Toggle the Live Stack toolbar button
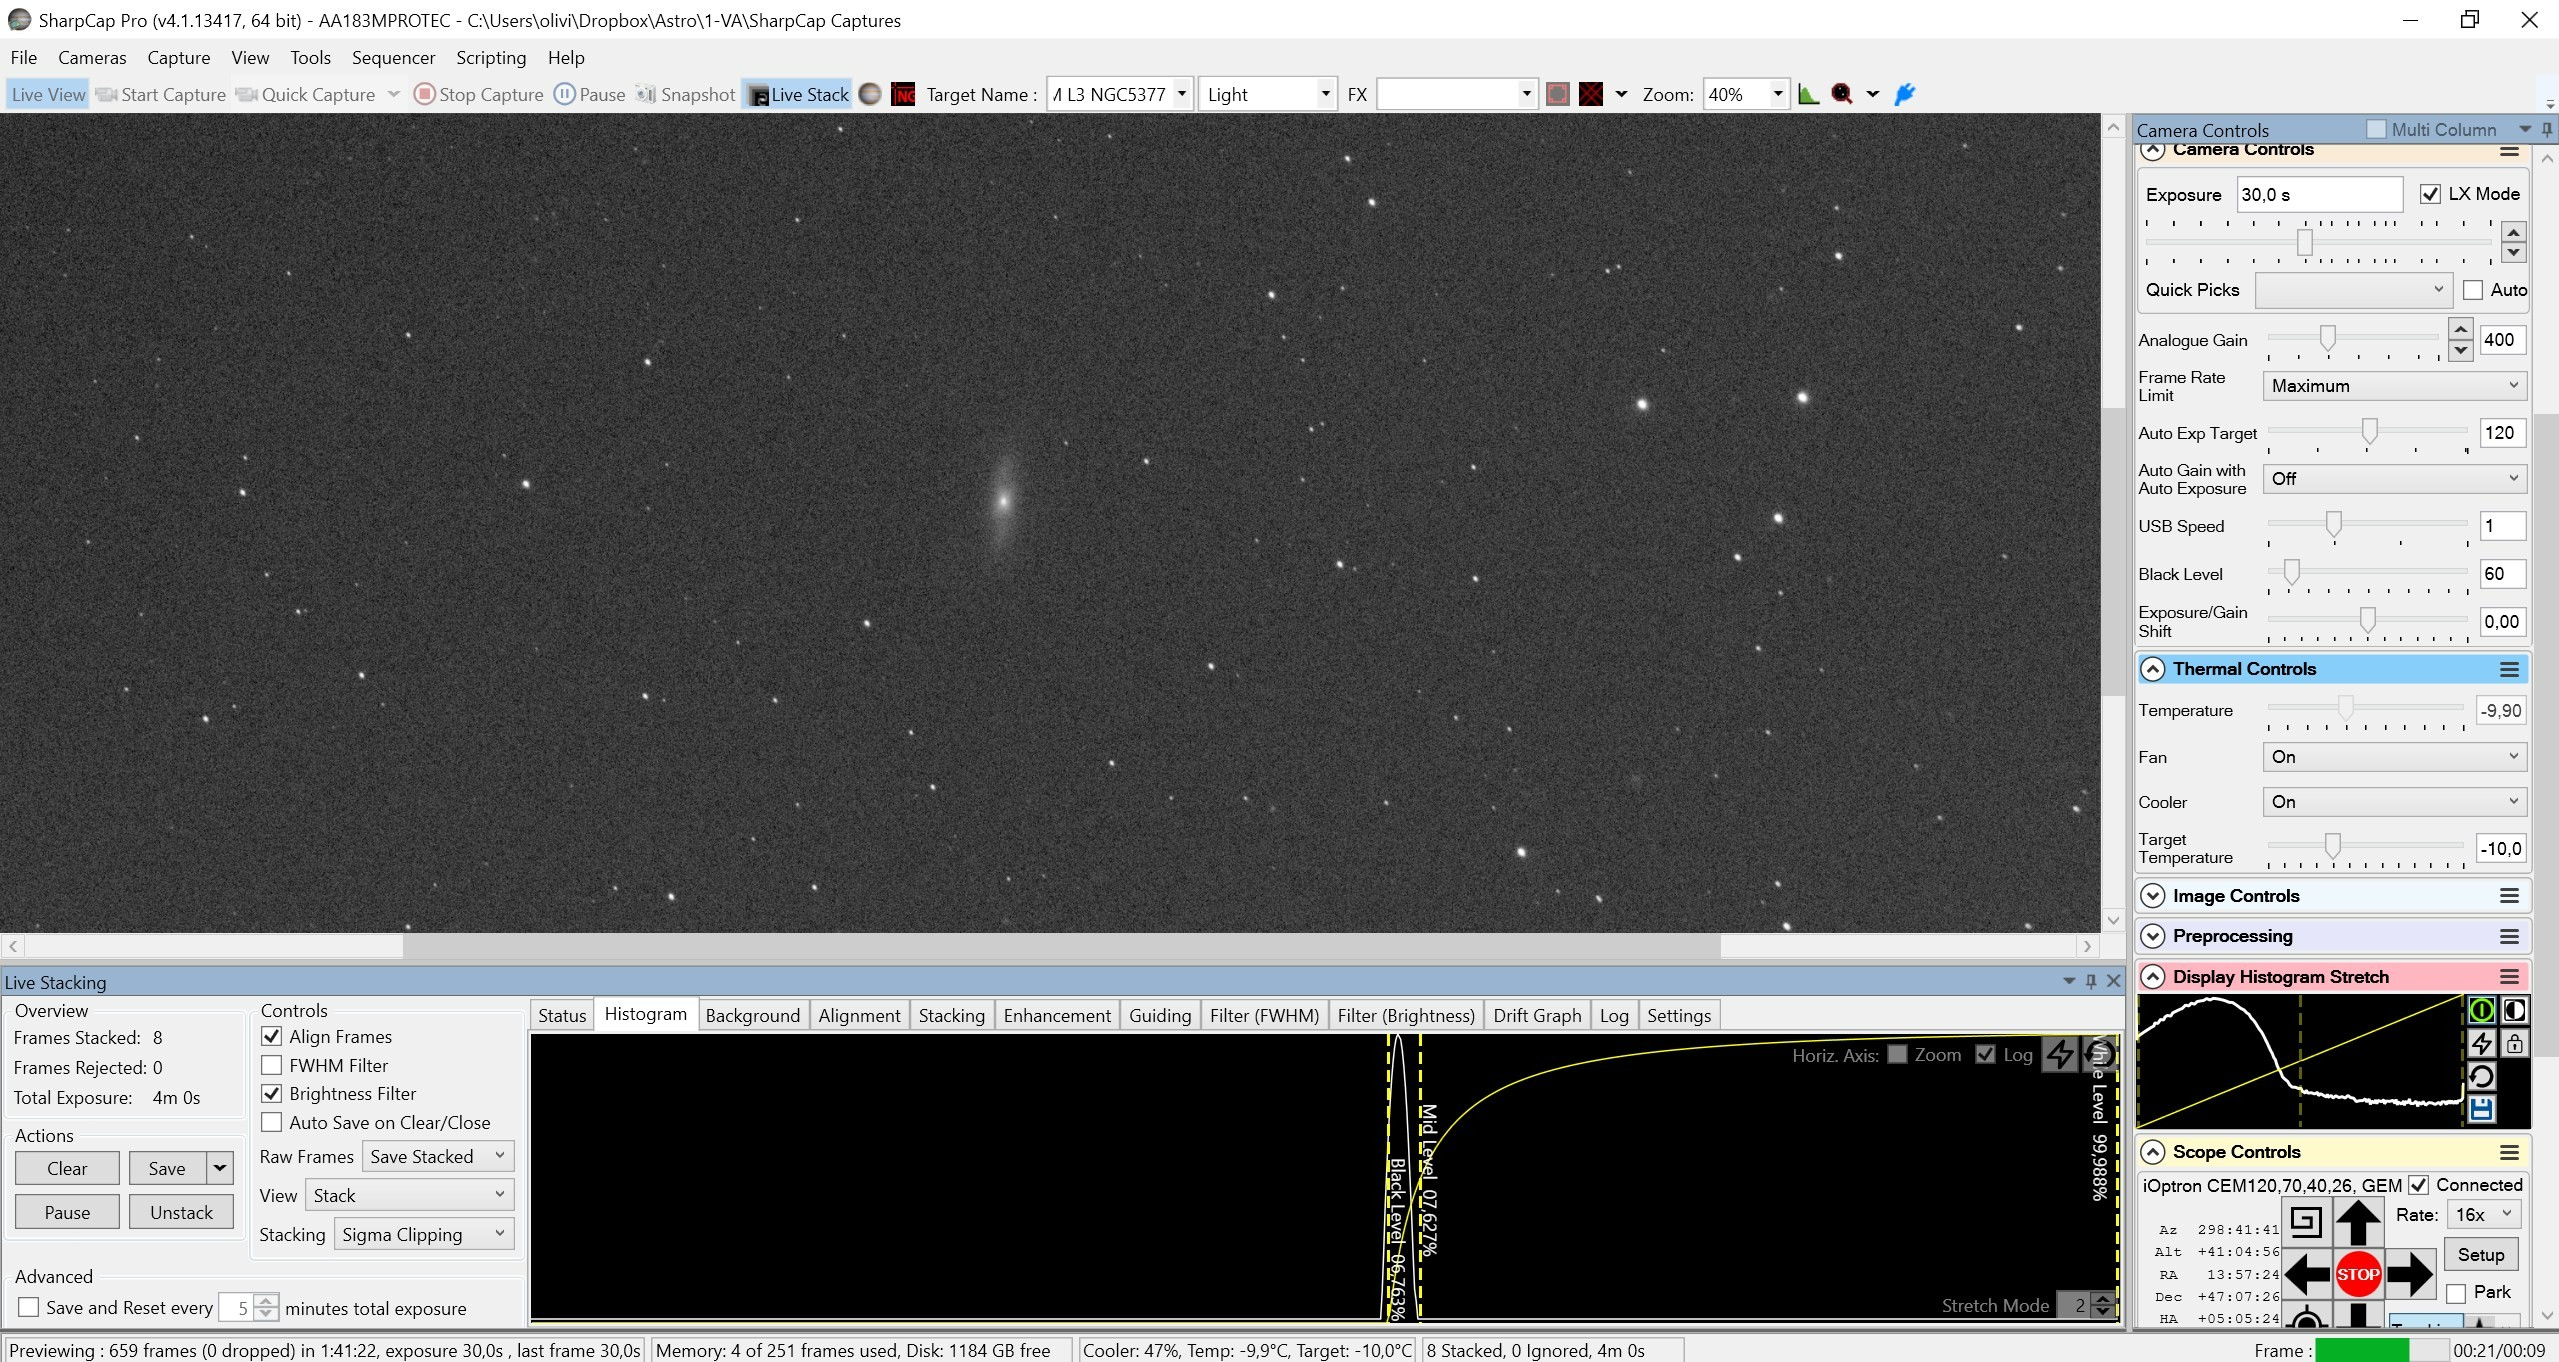 click(x=798, y=94)
